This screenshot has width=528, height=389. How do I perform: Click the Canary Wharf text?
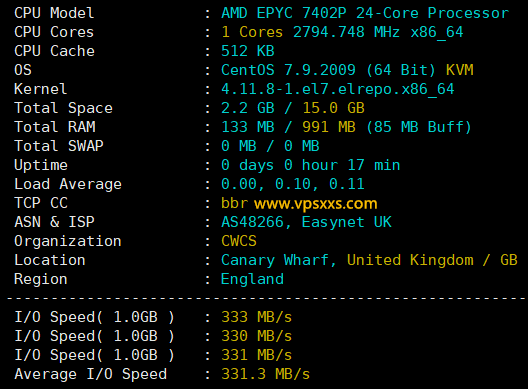click(x=278, y=260)
